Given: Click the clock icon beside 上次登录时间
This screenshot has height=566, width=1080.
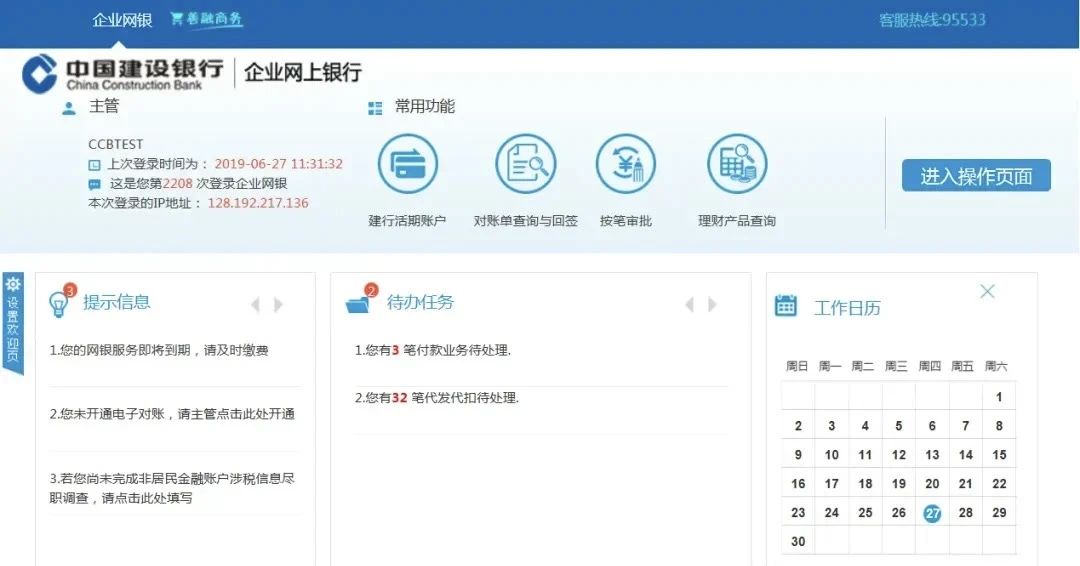Looking at the screenshot, I should point(94,165).
